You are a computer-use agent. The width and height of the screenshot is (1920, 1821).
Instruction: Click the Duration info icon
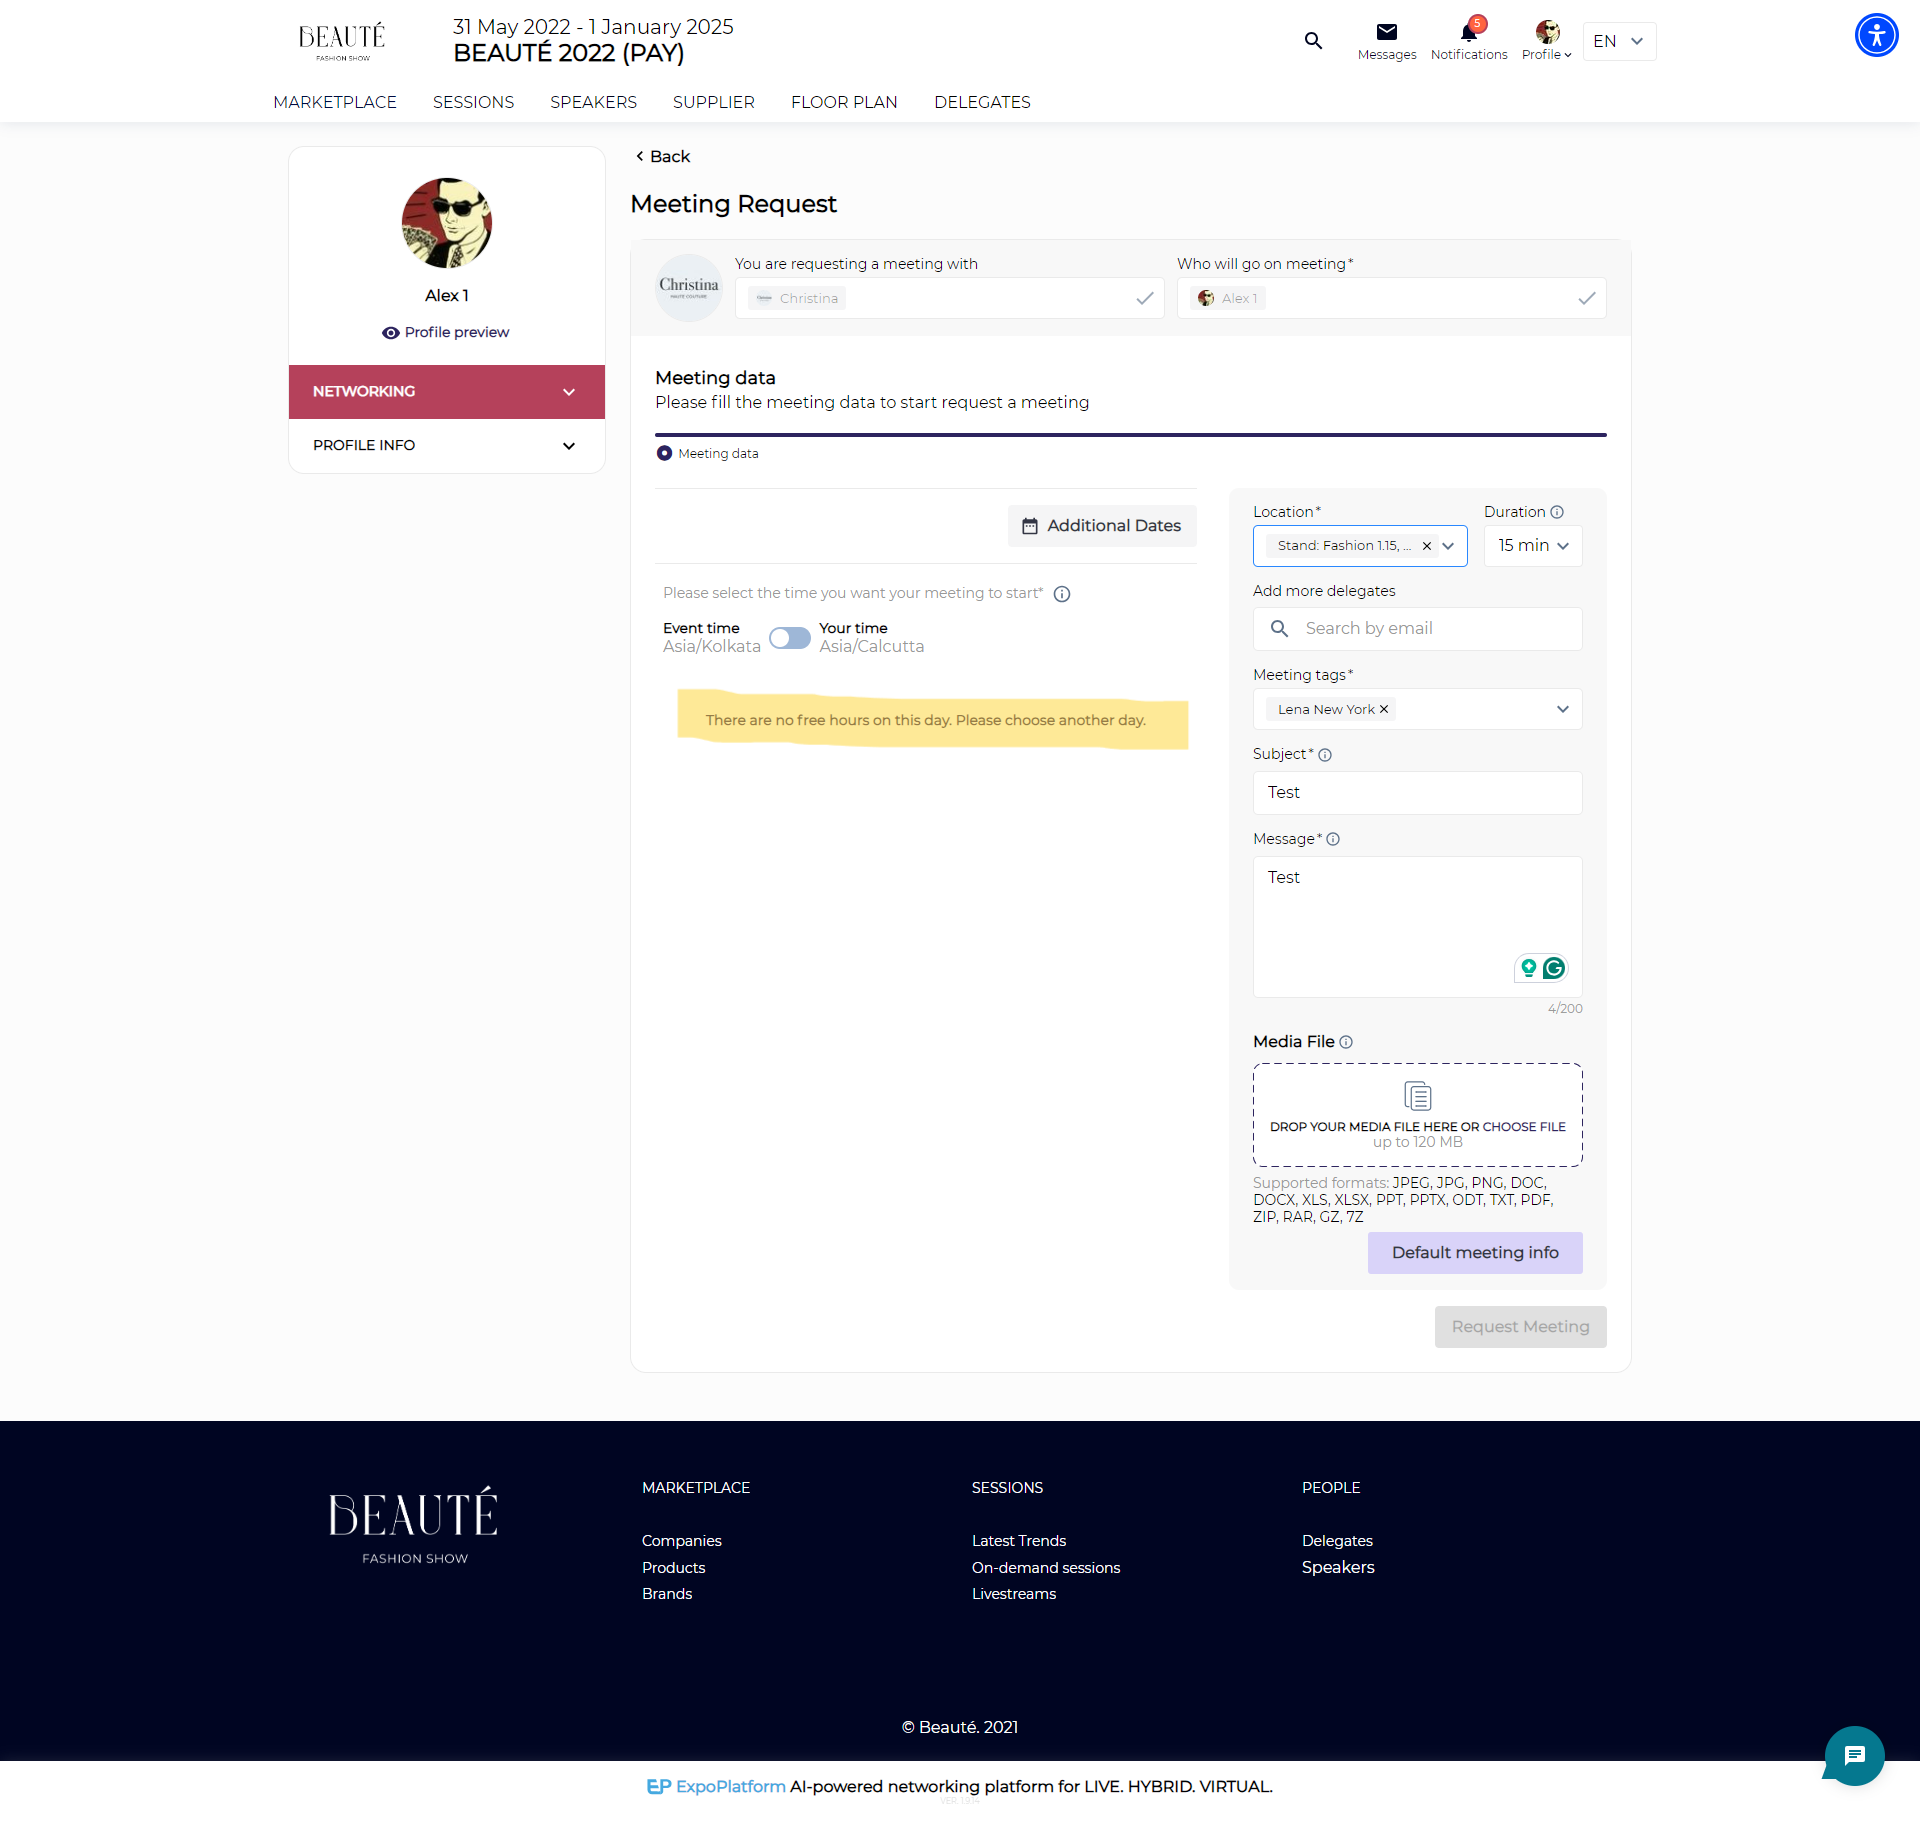1557,512
